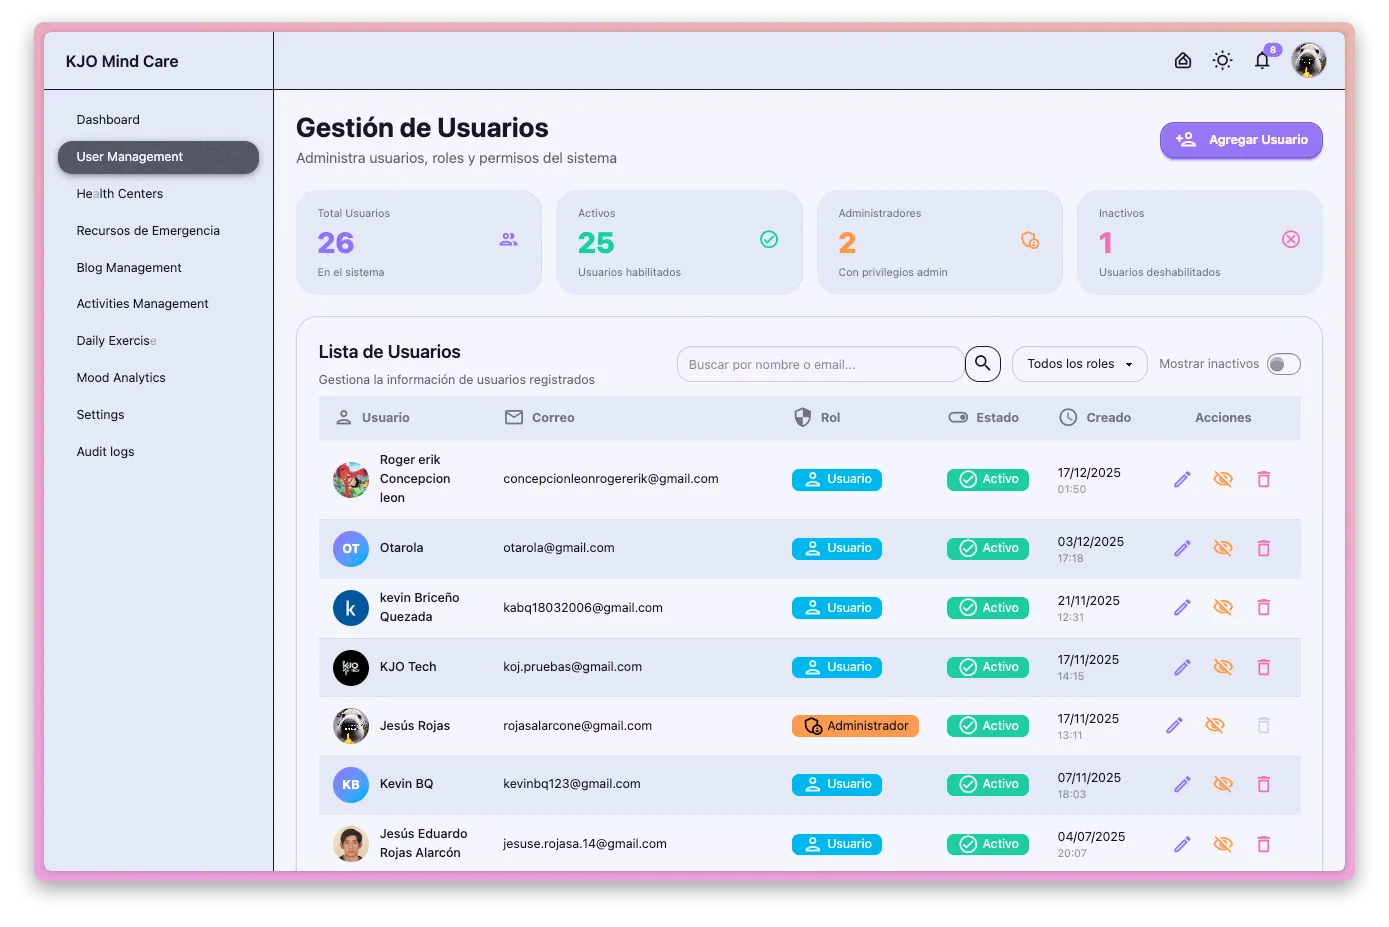The width and height of the screenshot is (1389, 927).
Task: Open the Todos los roles dropdown
Action: click(x=1079, y=364)
